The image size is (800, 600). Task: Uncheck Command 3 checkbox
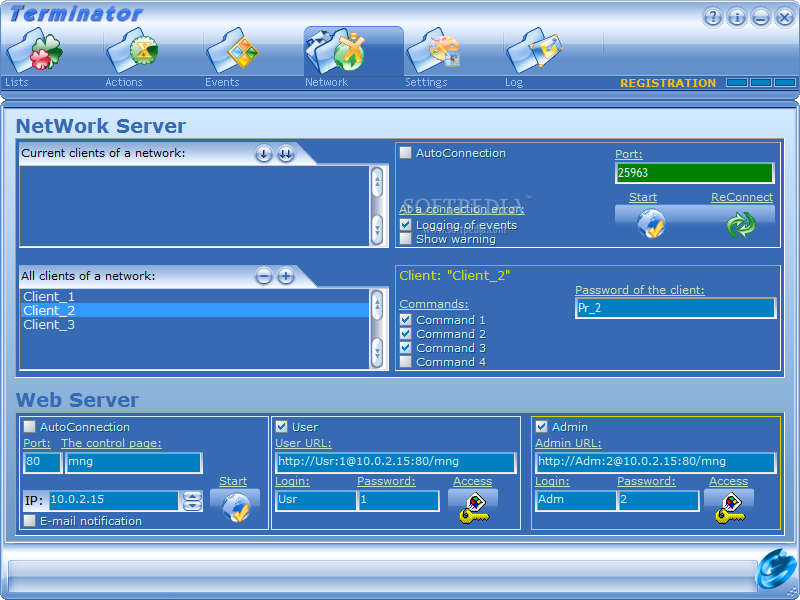(x=406, y=348)
